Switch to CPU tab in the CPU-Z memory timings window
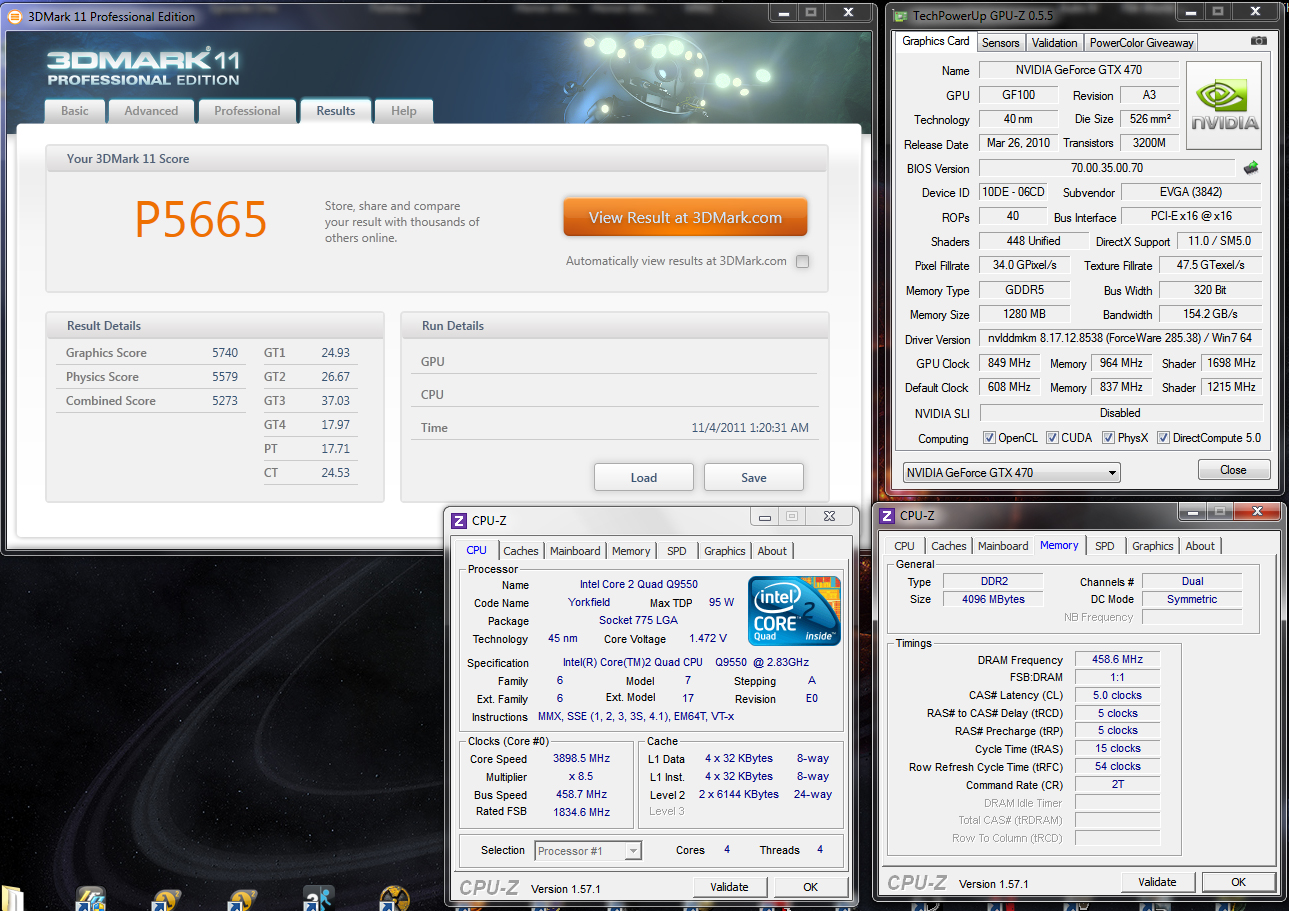1289x911 pixels. coord(904,546)
